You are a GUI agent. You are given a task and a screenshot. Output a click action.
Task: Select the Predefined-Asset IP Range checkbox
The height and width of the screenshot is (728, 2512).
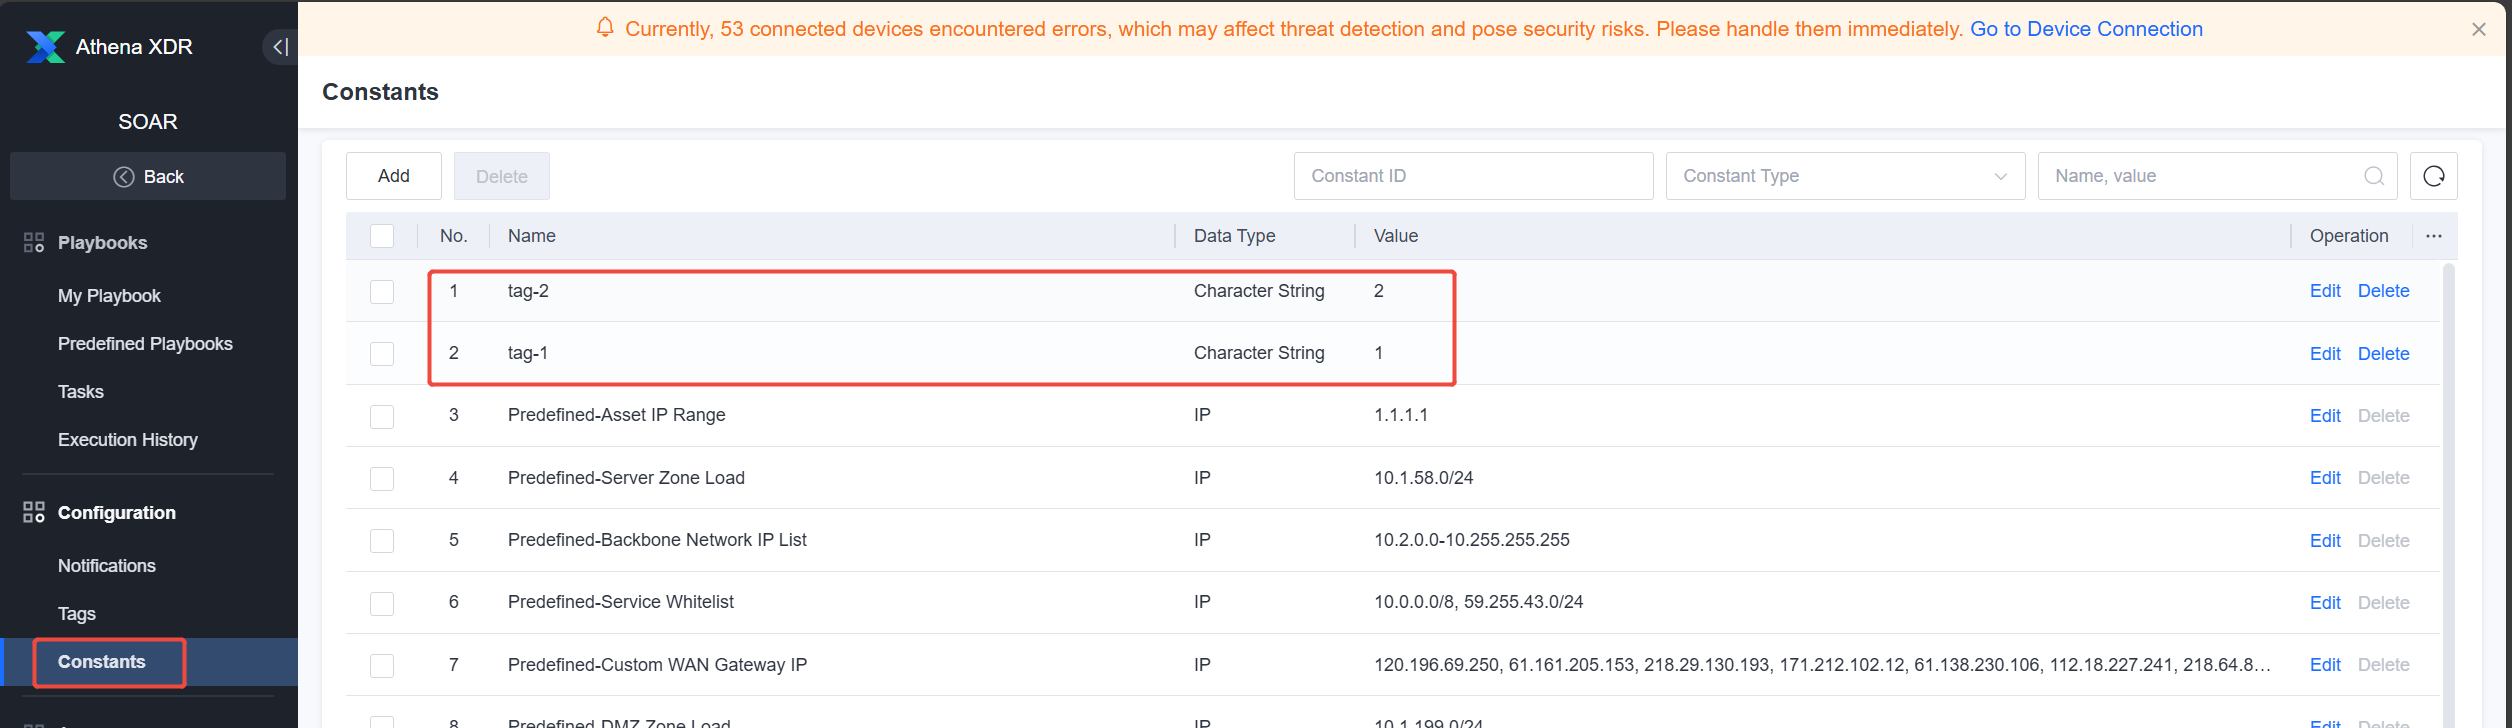point(382,416)
